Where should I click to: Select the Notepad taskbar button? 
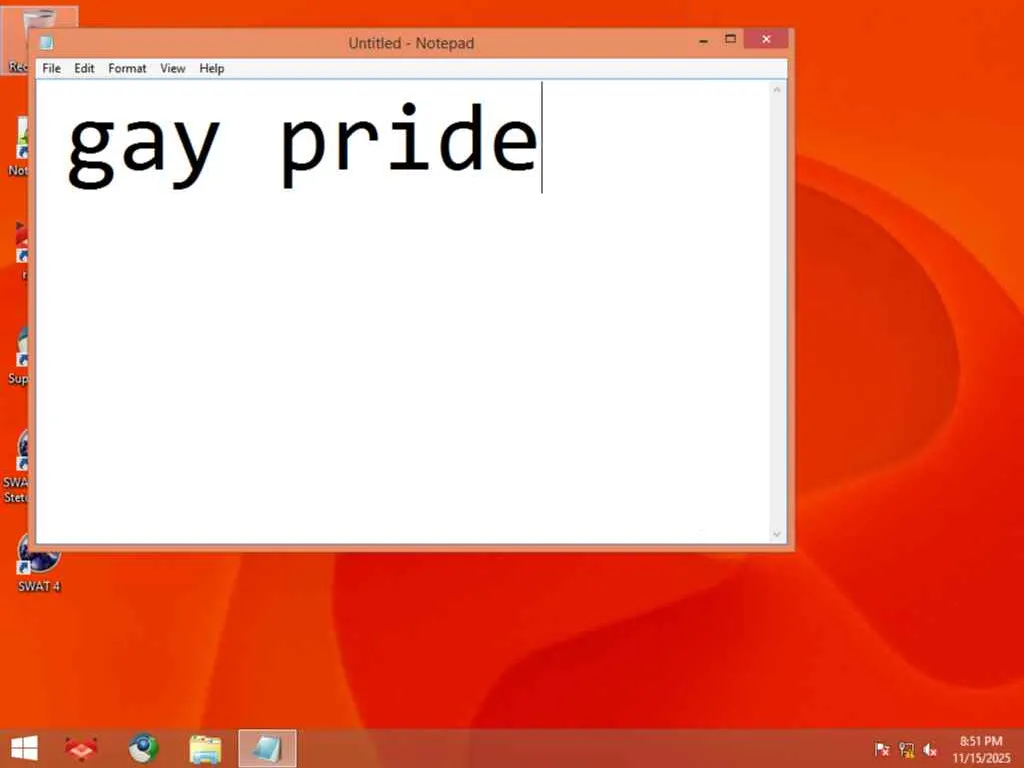[x=267, y=748]
